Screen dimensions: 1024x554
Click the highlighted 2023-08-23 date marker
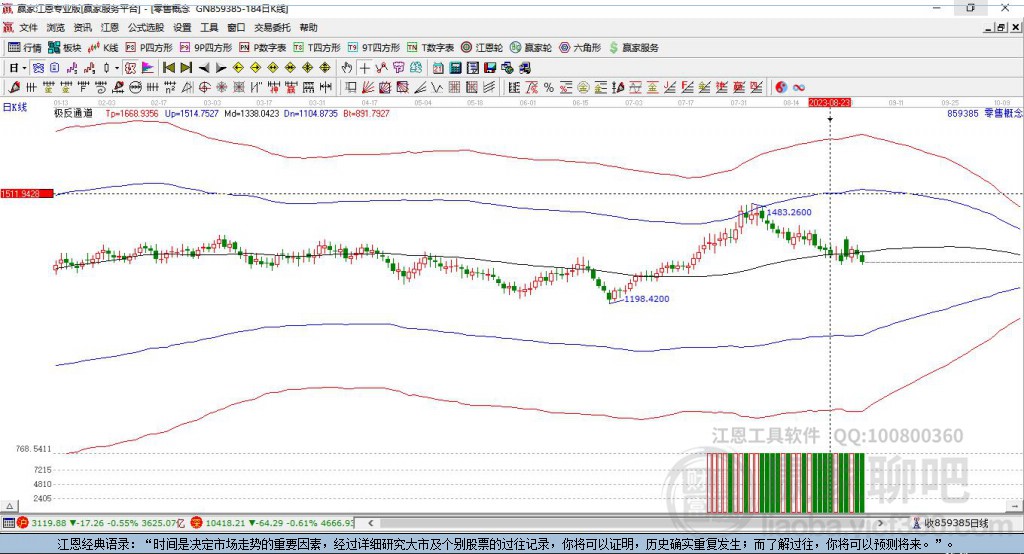[829, 103]
